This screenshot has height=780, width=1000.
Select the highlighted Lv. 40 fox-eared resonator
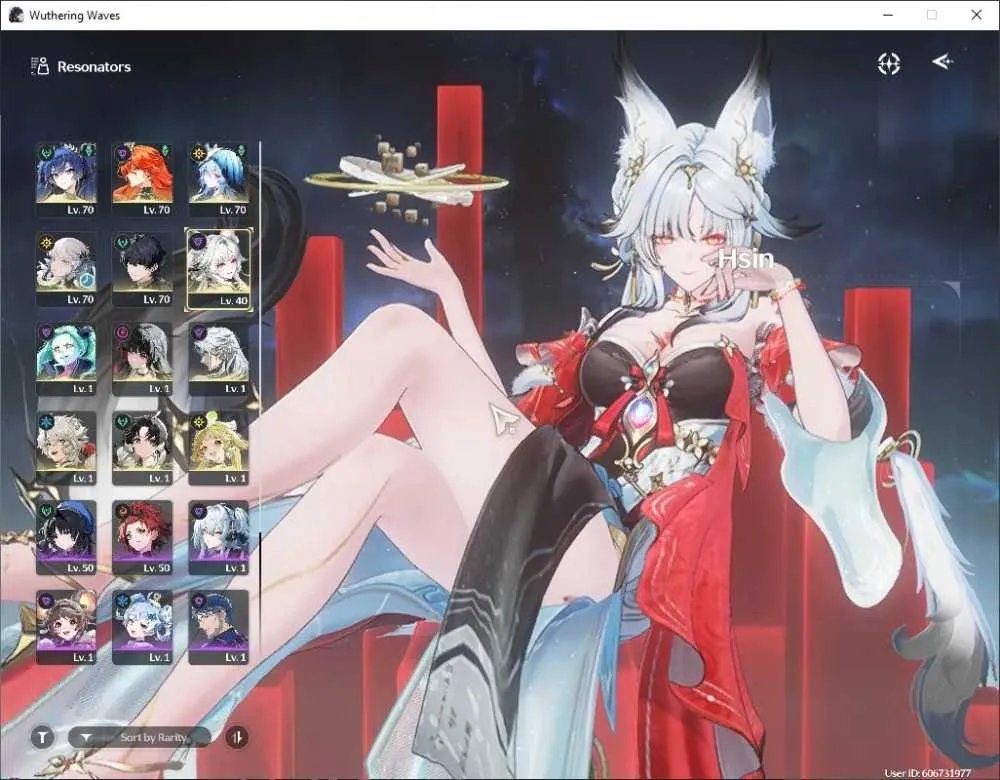[219, 270]
